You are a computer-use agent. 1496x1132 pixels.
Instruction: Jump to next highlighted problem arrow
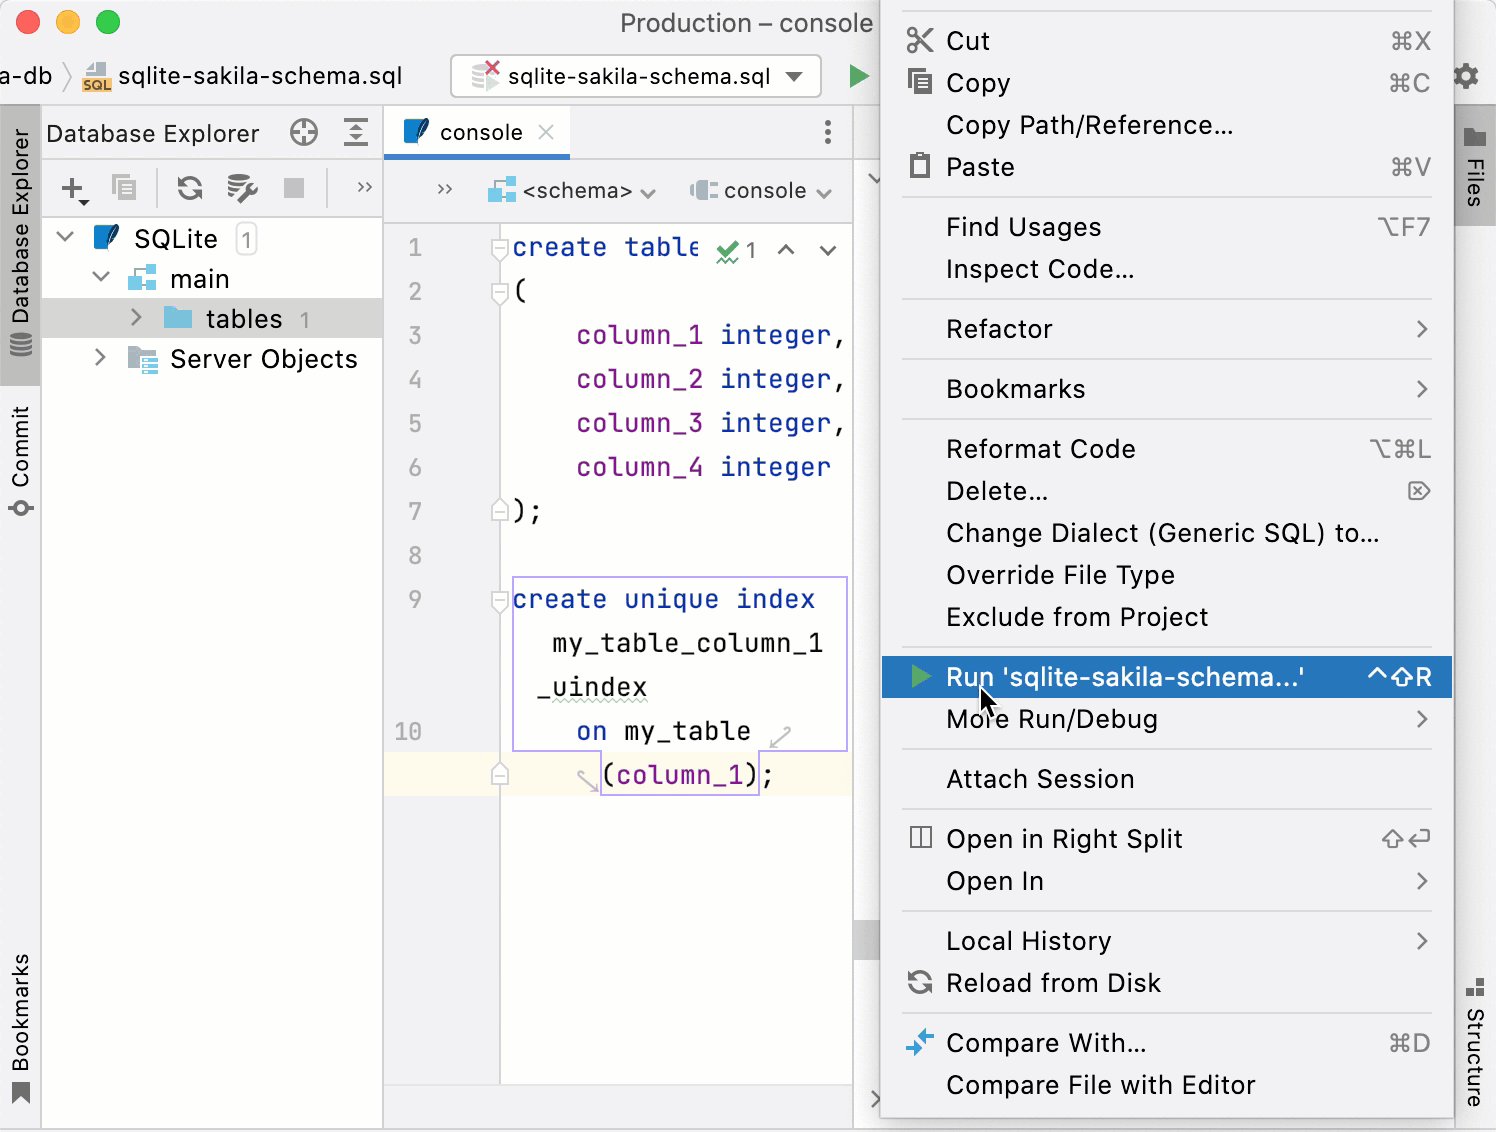[x=827, y=250]
